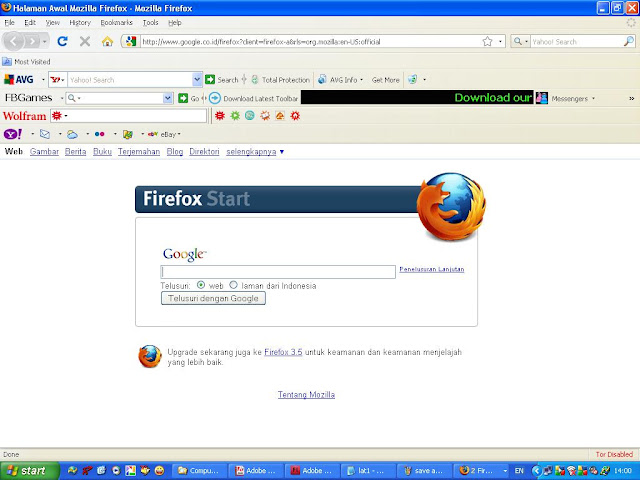Click the AVG logo on the toolbar
640x480 pixels.
click(18, 80)
